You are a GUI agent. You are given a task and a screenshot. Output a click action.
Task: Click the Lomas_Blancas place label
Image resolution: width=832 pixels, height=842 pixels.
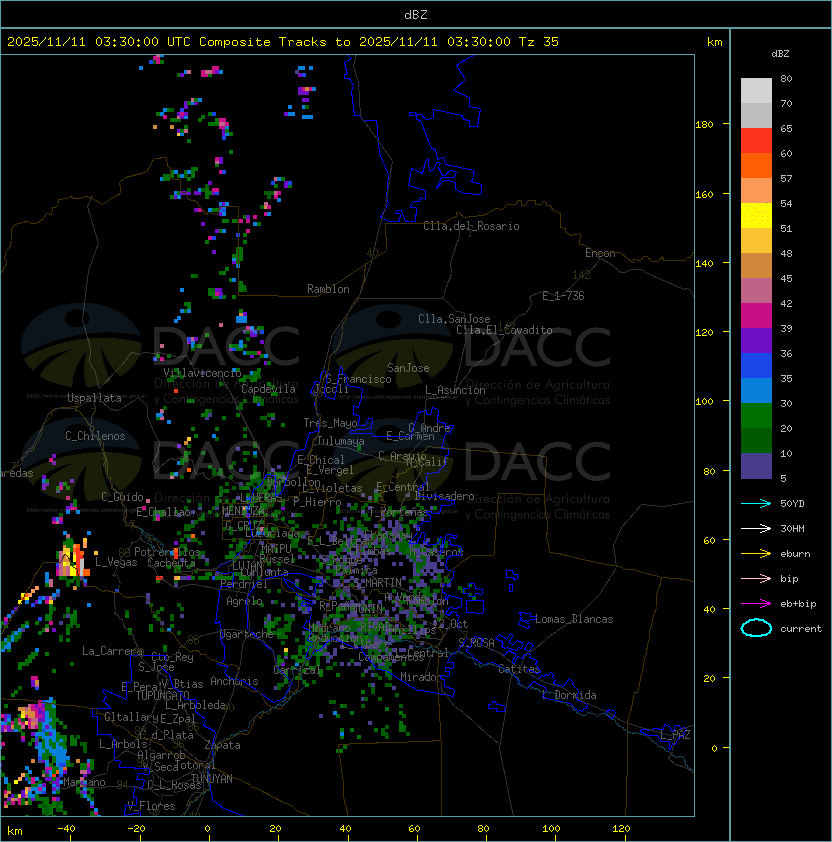(x=574, y=619)
